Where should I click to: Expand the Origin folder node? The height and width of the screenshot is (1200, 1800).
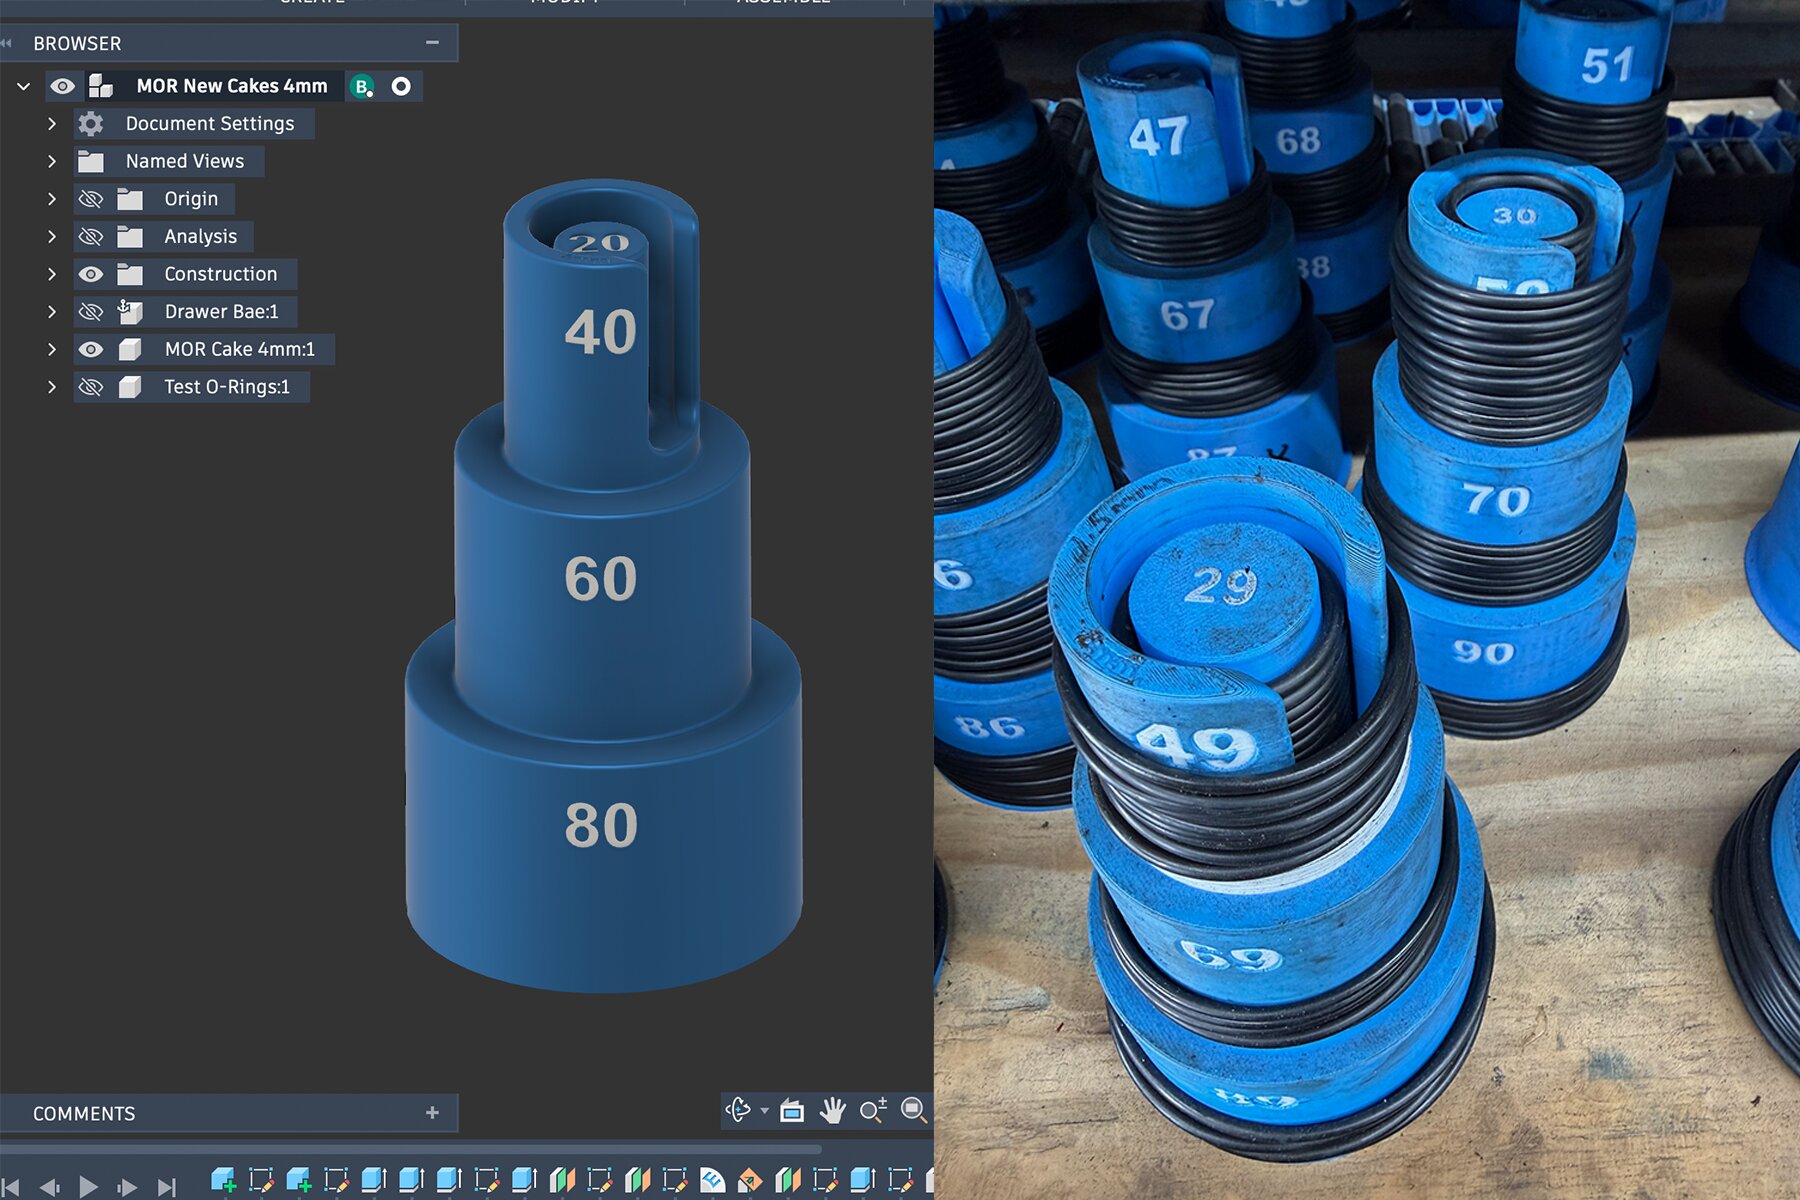tap(52, 199)
